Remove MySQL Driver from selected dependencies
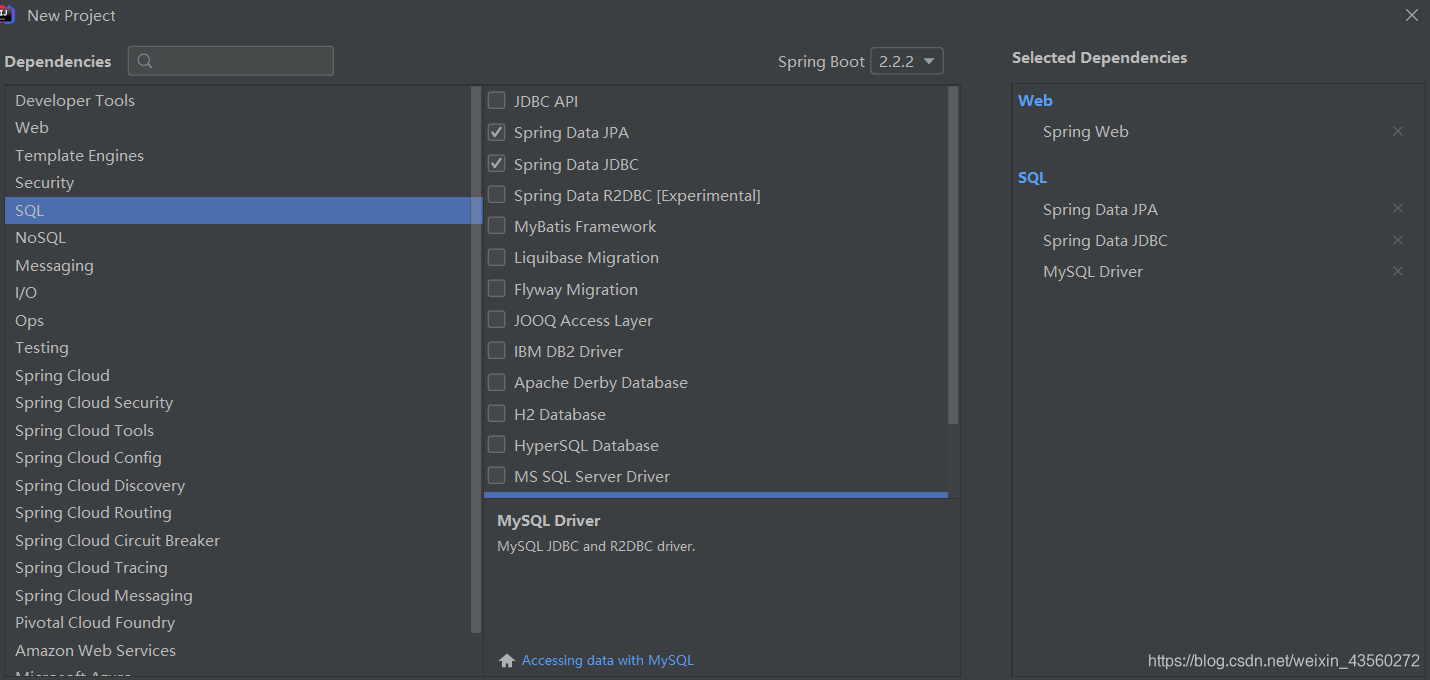The height and width of the screenshot is (680, 1430). 1398,271
